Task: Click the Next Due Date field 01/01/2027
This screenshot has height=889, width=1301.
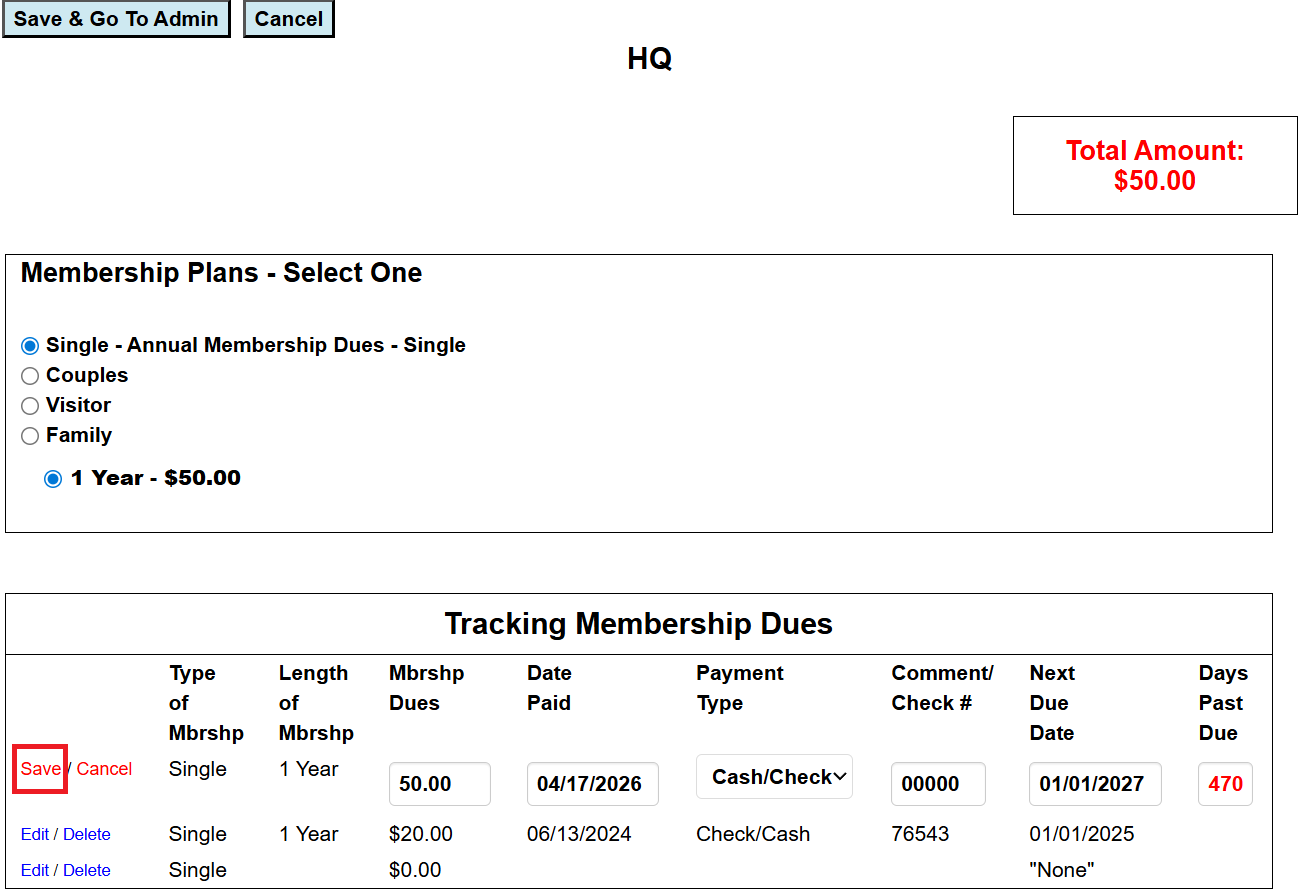Action: click(1095, 784)
